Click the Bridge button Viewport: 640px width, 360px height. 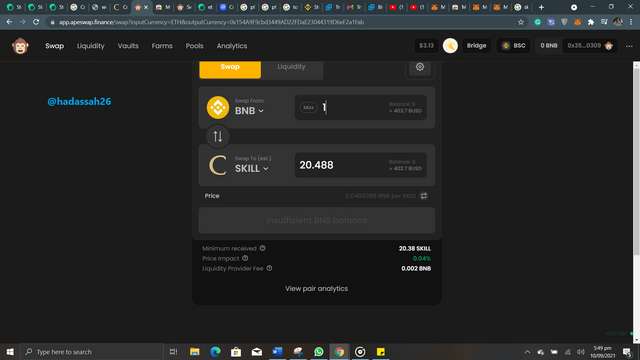pos(476,46)
